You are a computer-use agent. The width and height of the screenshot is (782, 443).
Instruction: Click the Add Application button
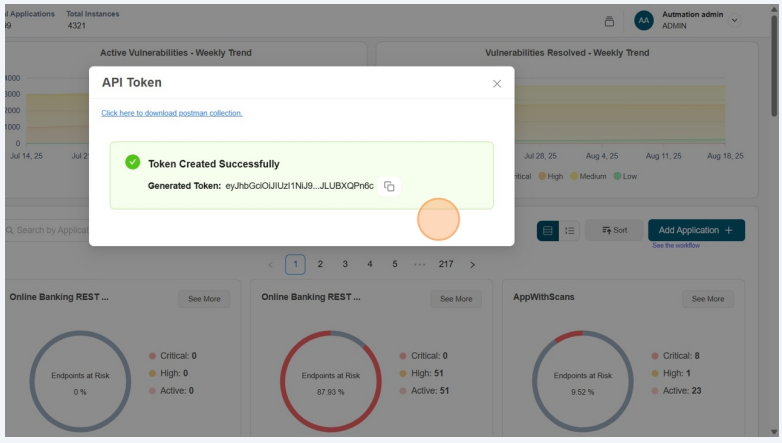[696, 230]
